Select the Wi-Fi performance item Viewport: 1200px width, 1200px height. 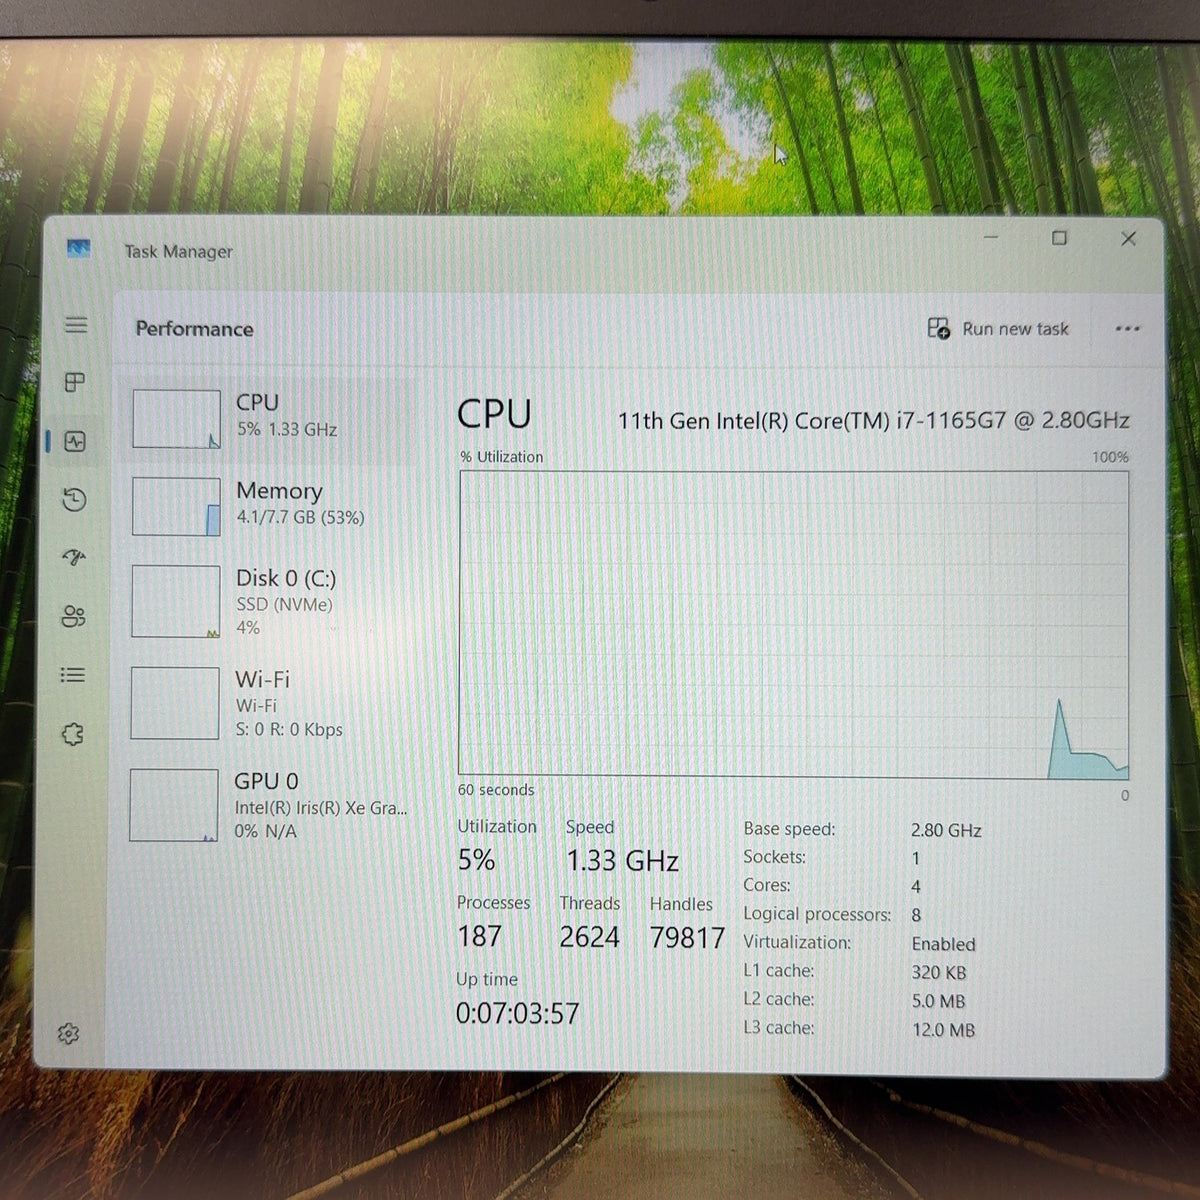click(270, 703)
